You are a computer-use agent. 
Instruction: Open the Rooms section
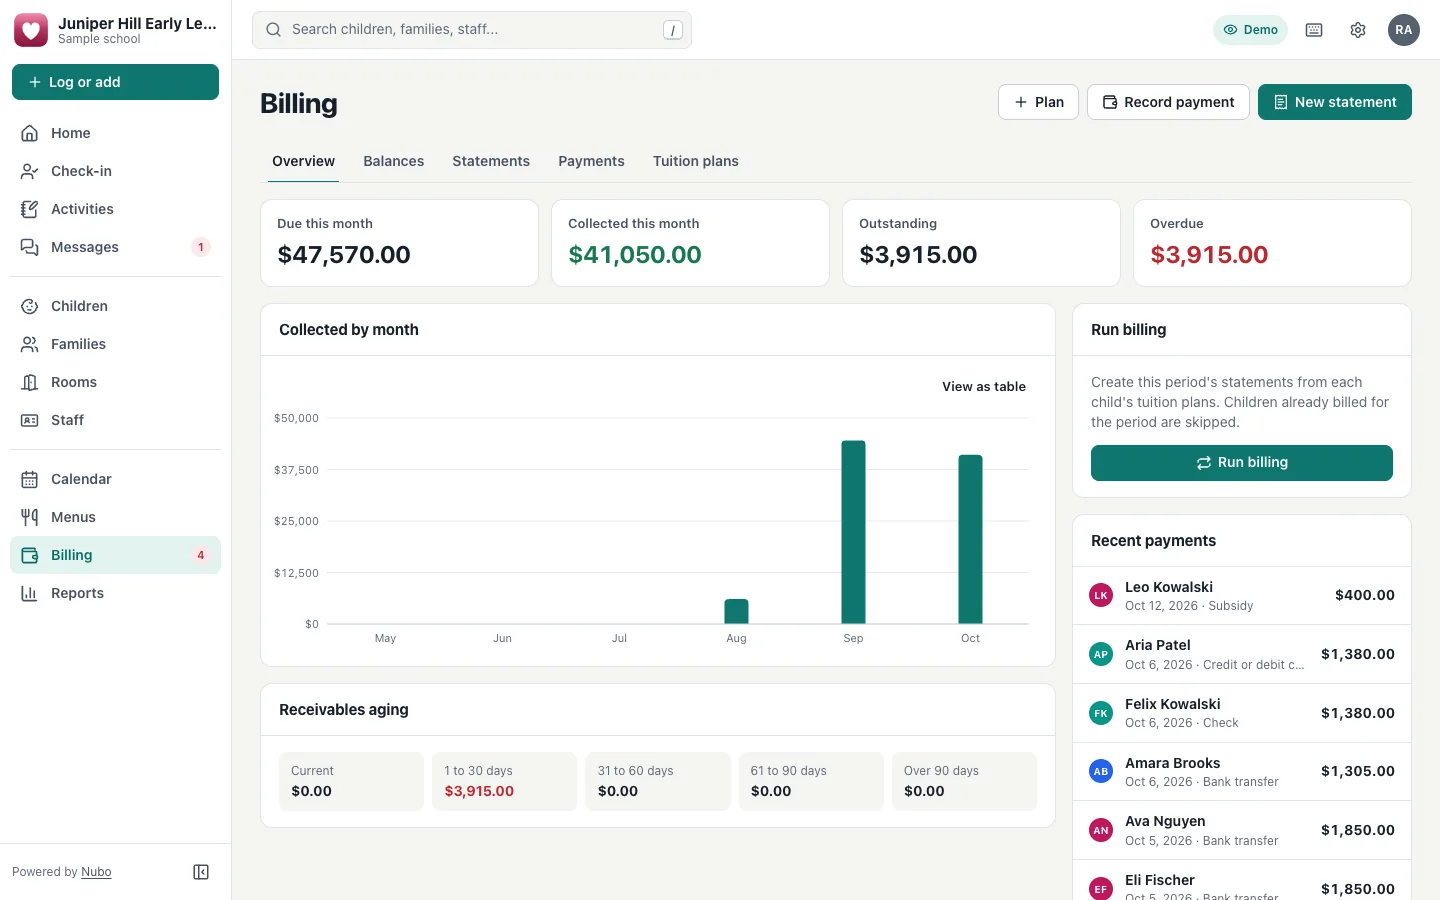(115, 382)
